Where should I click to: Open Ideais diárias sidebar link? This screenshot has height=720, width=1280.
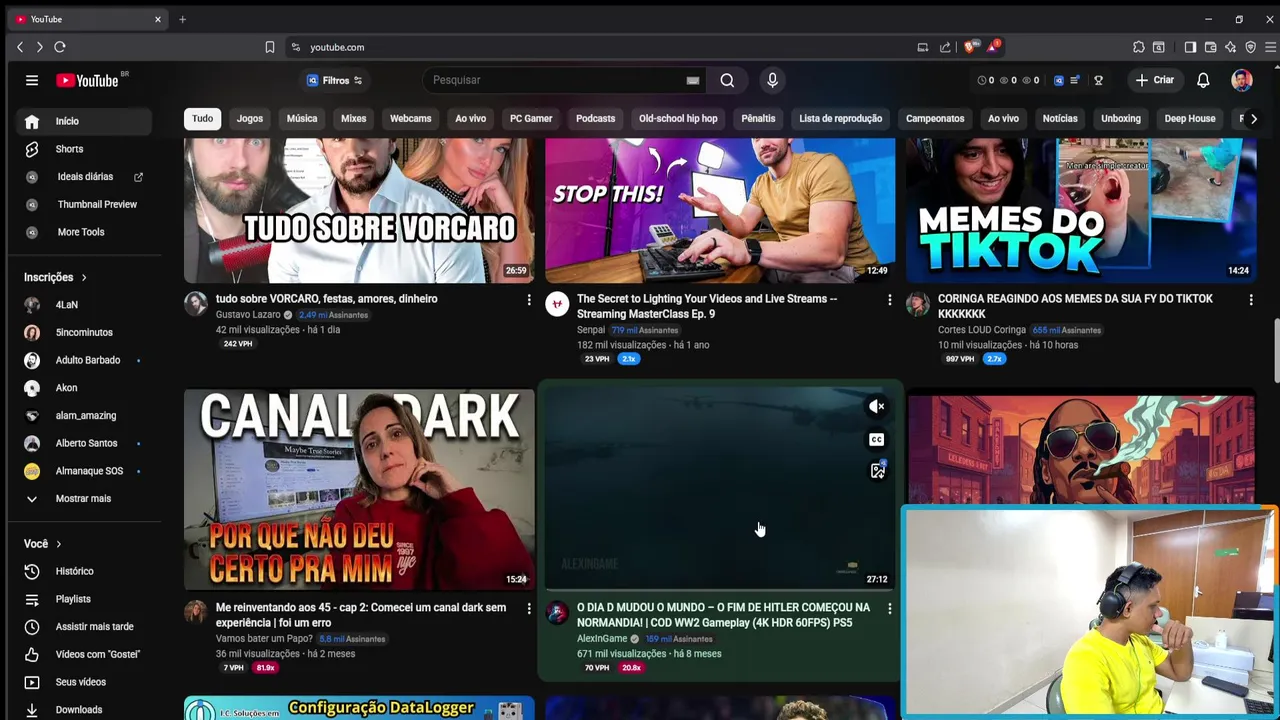pyautogui.click(x=83, y=177)
